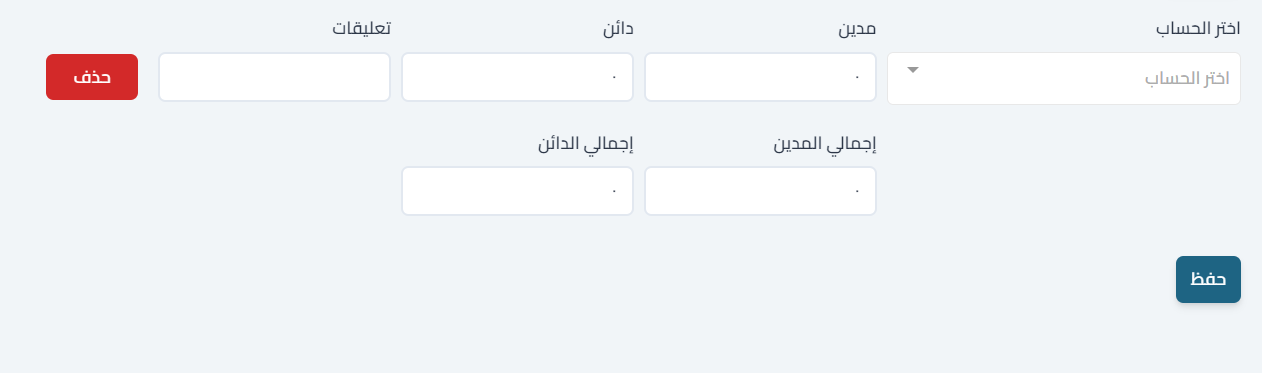
Task: Click the zero value in the debit field
Action: point(858,77)
